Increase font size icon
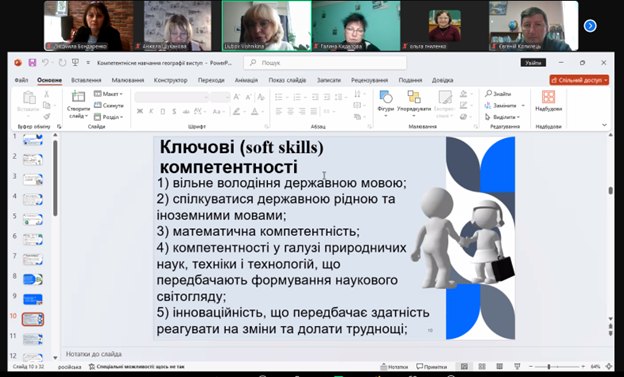624x377 pixels. pyautogui.click(x=237, y=97)
